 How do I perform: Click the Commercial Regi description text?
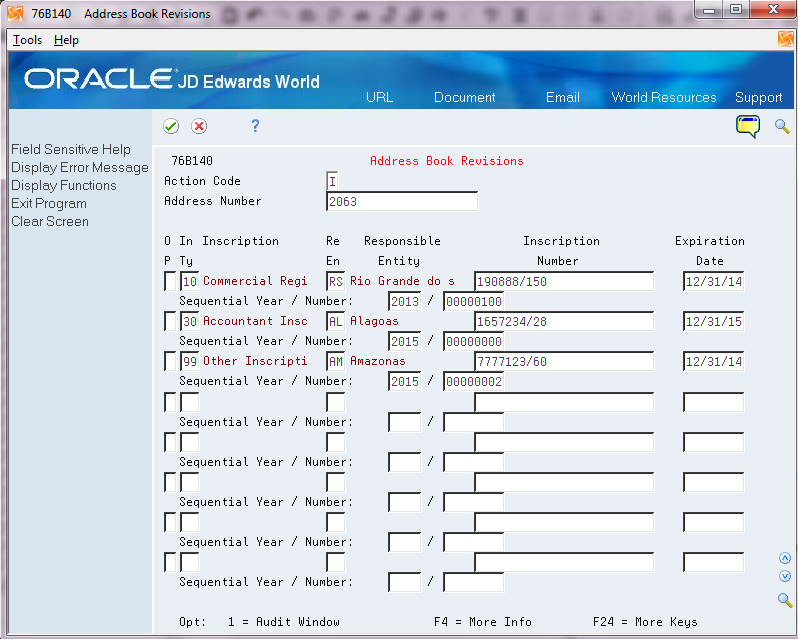[255, 281]
